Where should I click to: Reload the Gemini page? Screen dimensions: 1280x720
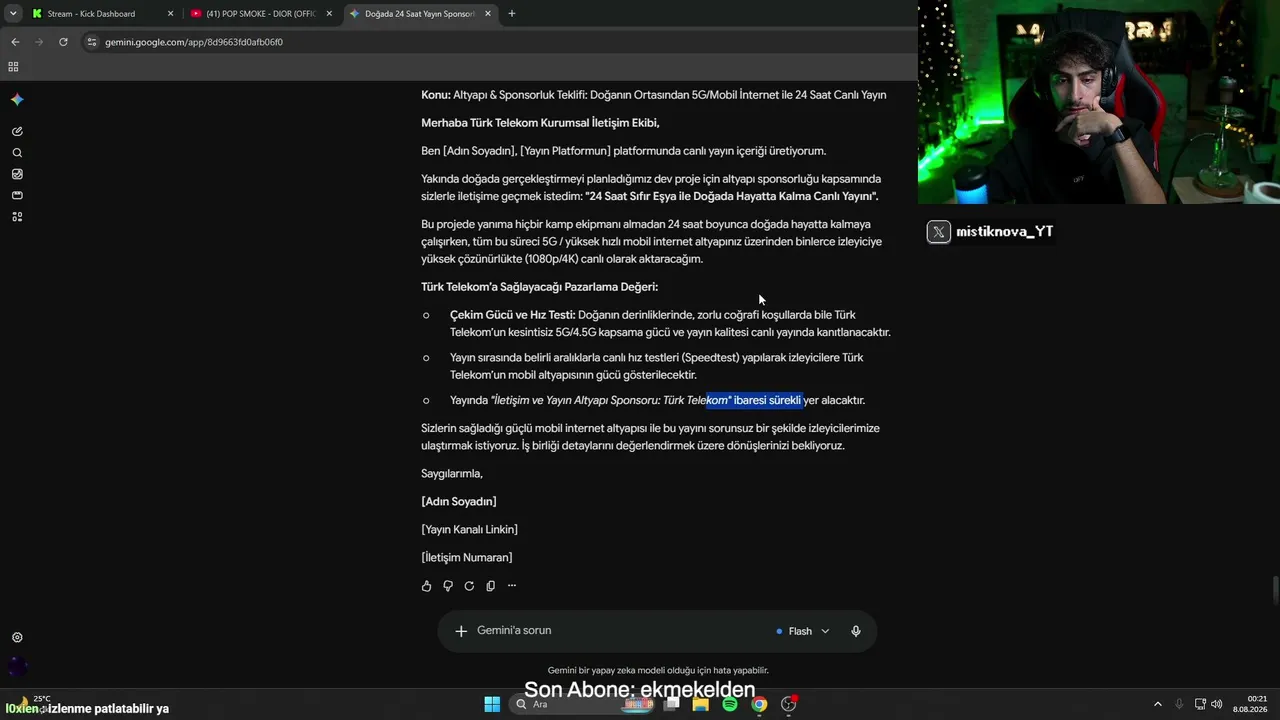(63, 42)
